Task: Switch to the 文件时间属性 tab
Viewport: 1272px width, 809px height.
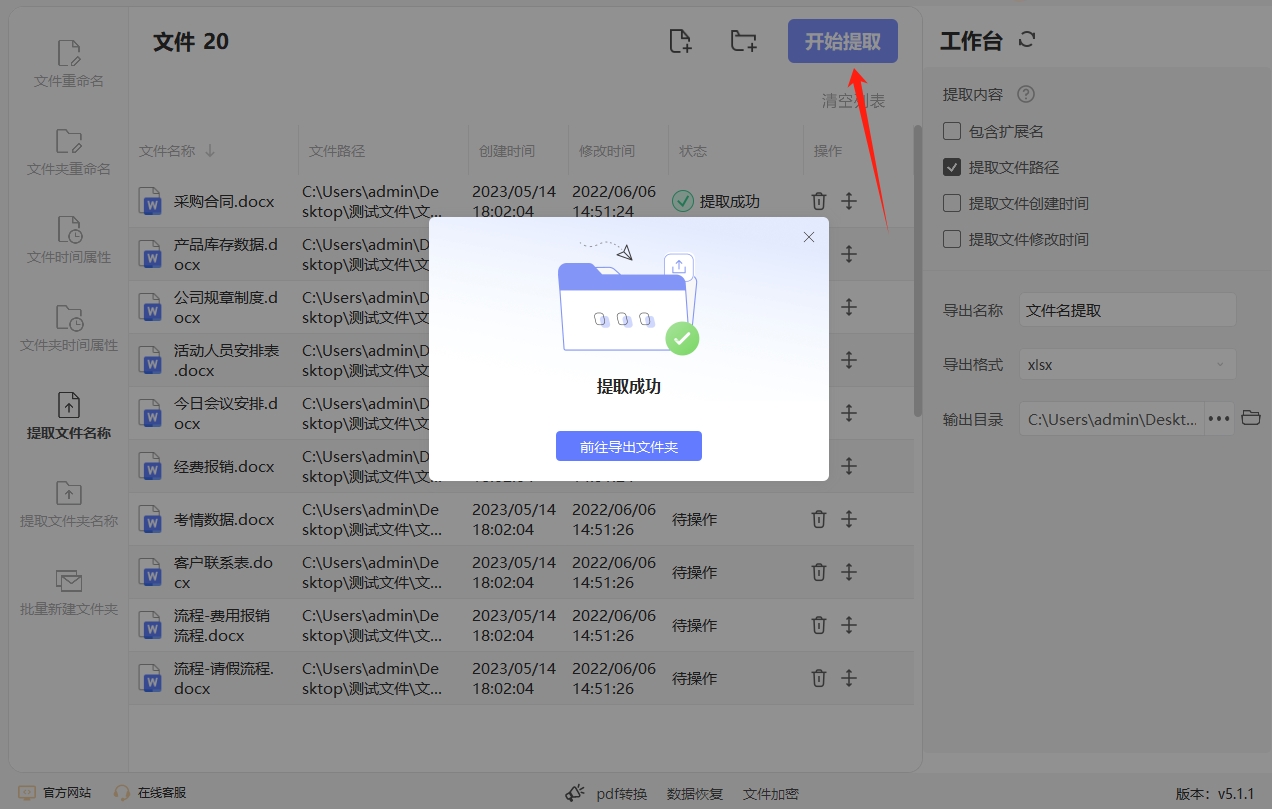Action: click(x=69, y=240)
